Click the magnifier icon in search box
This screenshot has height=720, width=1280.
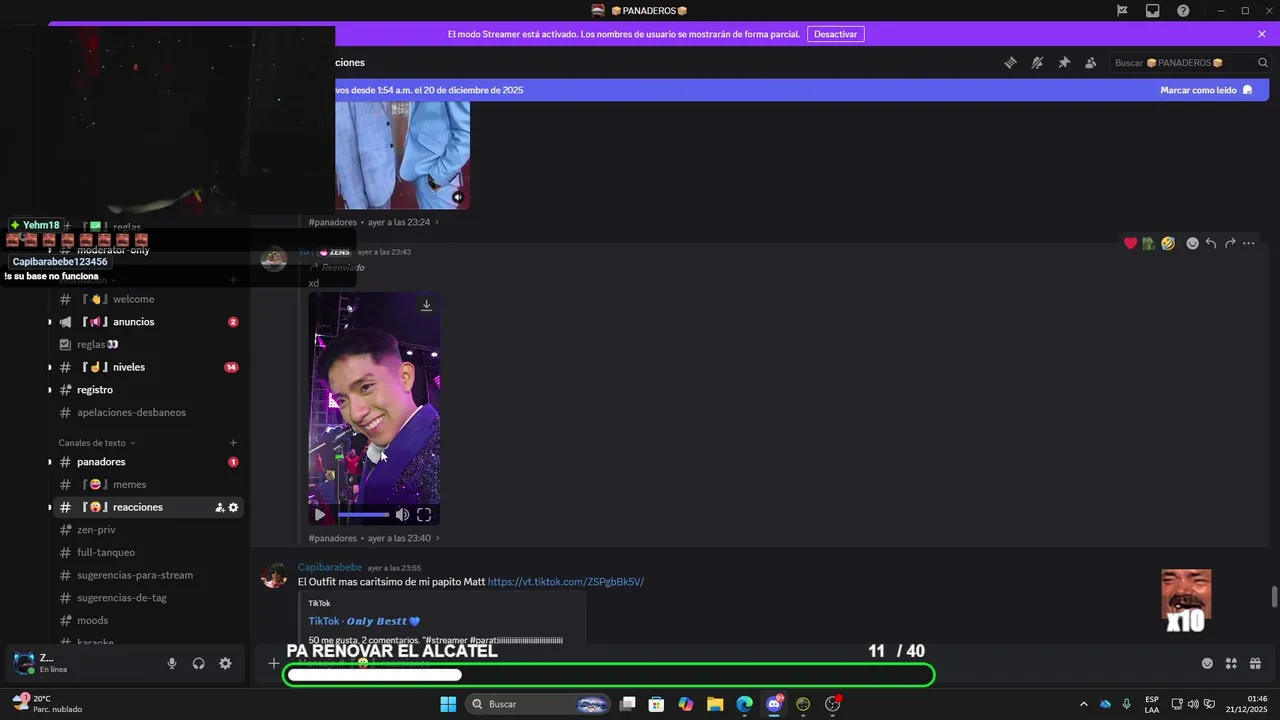point(1262,62)
